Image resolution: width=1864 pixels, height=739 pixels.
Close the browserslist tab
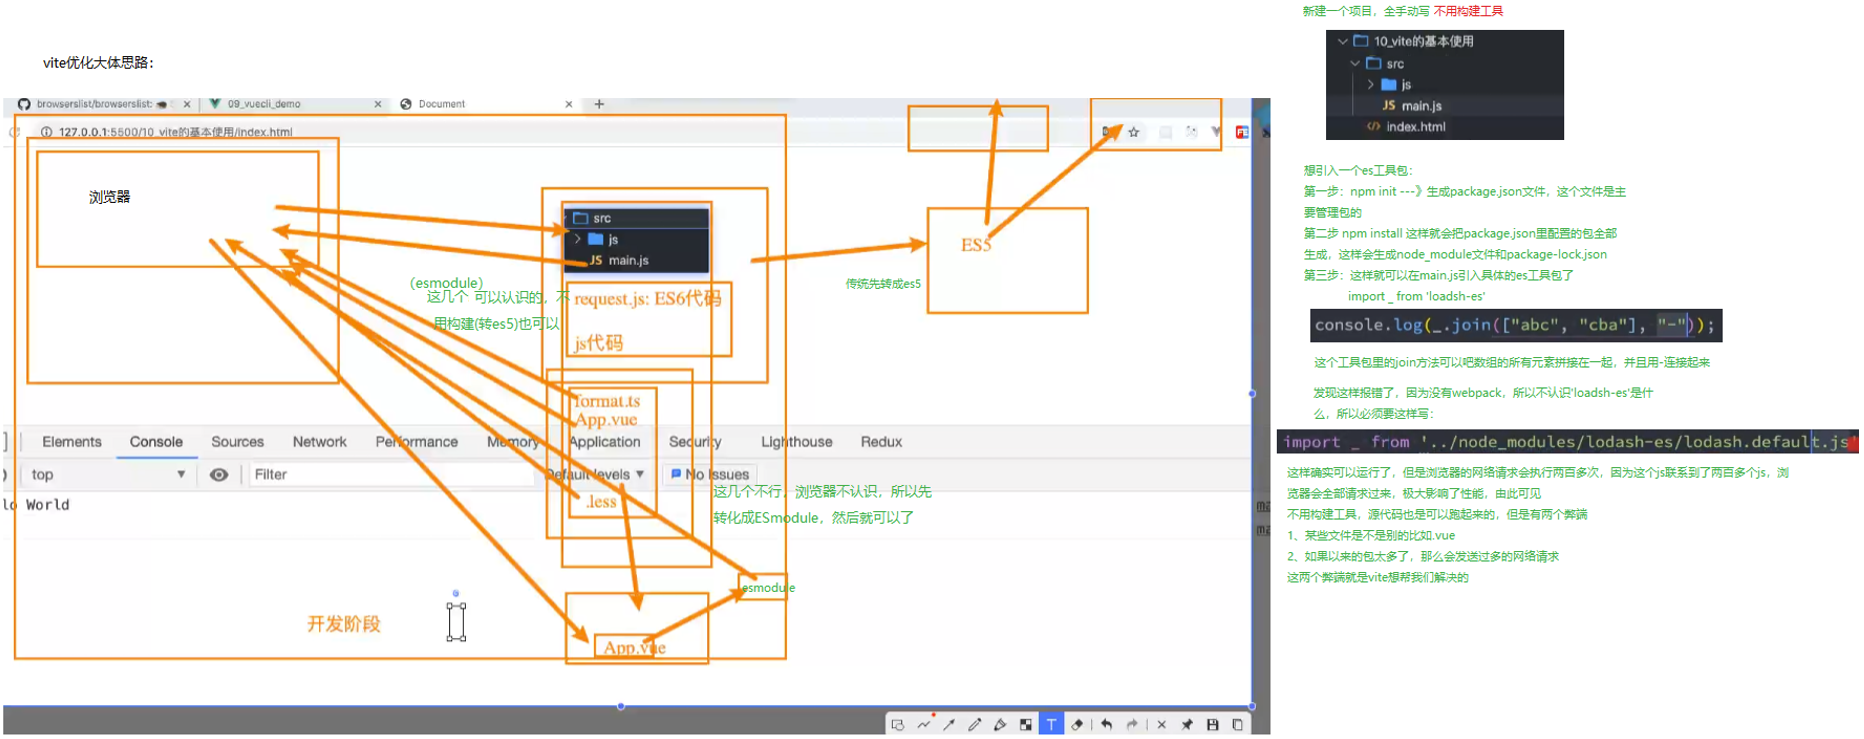187,104
